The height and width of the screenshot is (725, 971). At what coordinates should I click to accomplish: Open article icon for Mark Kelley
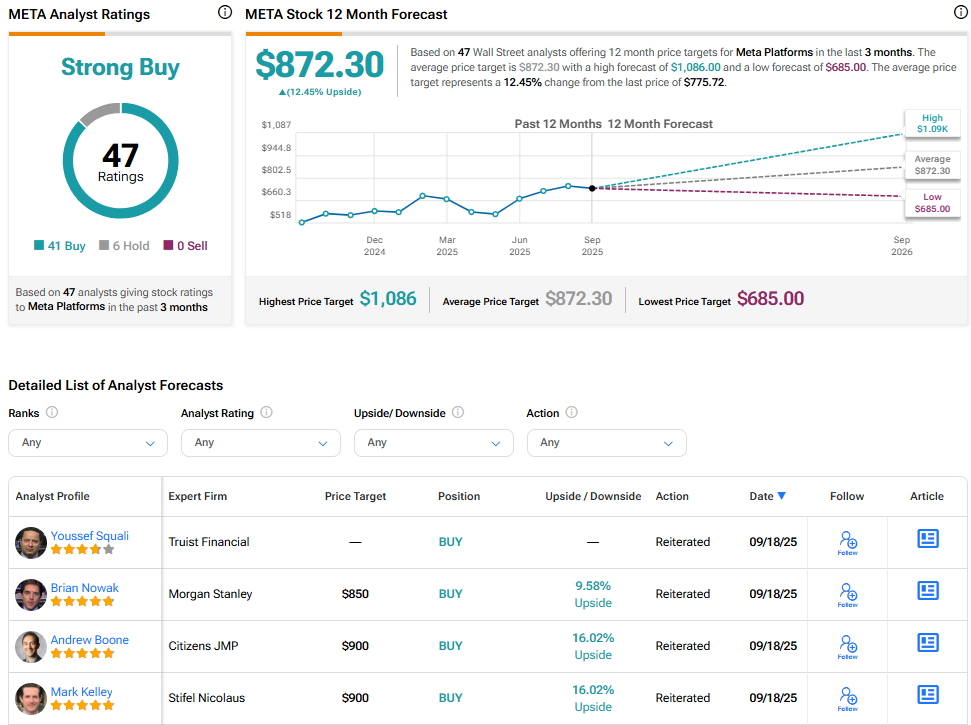pos(928,695)
